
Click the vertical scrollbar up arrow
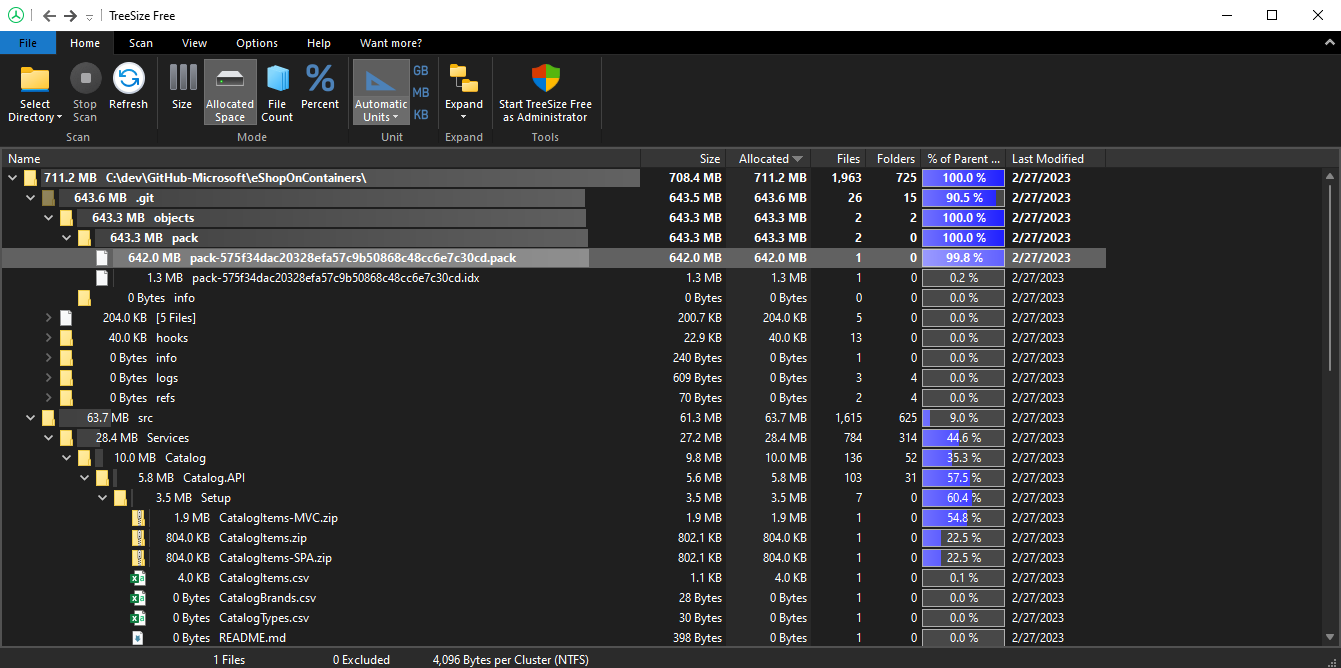click(1329, 178)
